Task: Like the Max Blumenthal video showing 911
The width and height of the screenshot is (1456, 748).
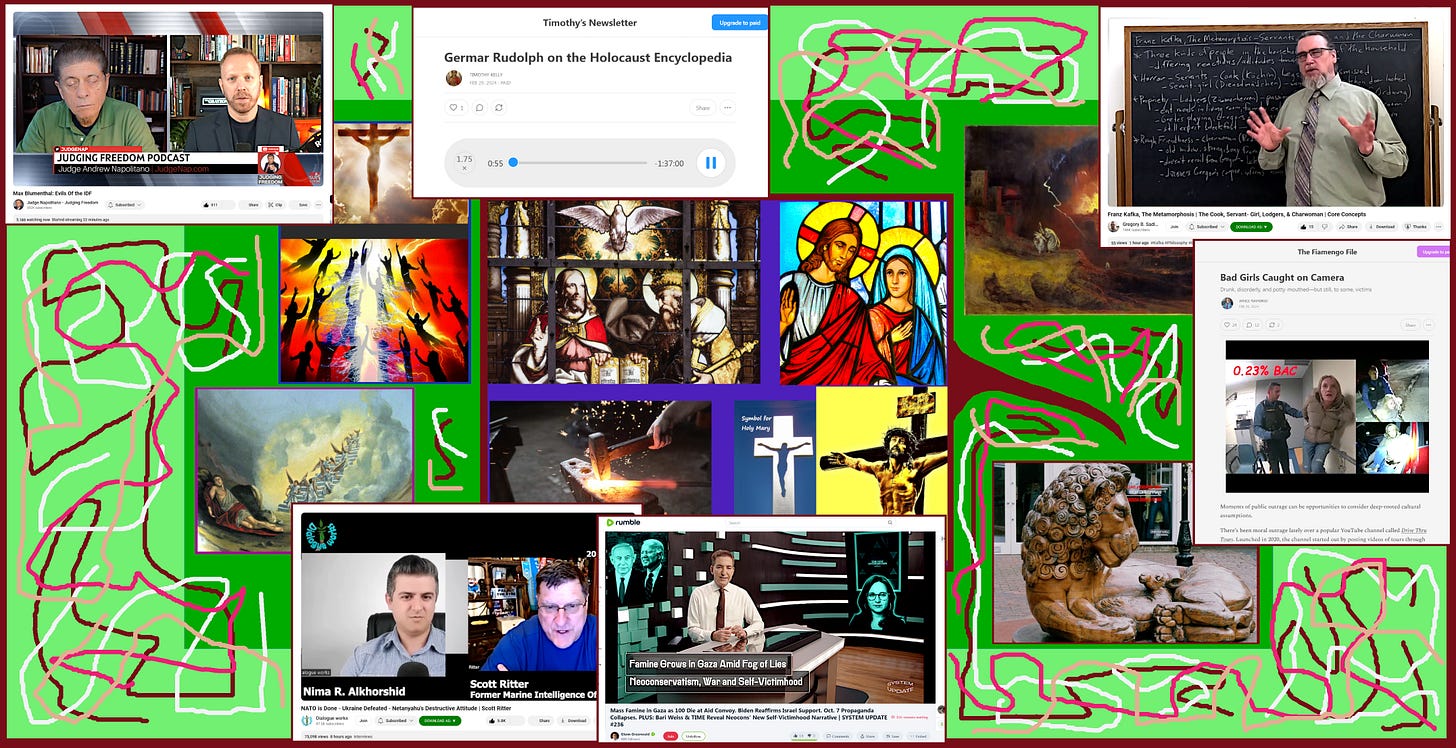Action: (x=214, y=205)
